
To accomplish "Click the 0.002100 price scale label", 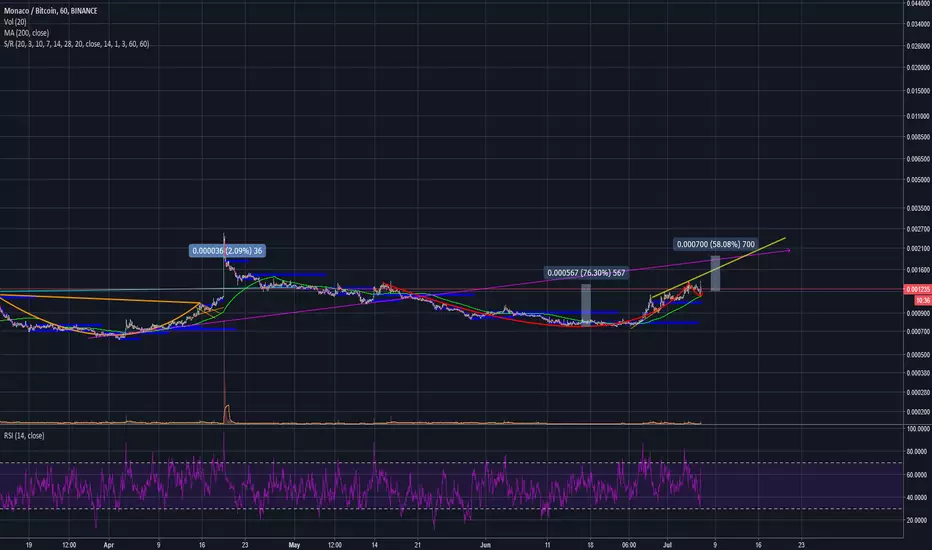I will [918, 249].
